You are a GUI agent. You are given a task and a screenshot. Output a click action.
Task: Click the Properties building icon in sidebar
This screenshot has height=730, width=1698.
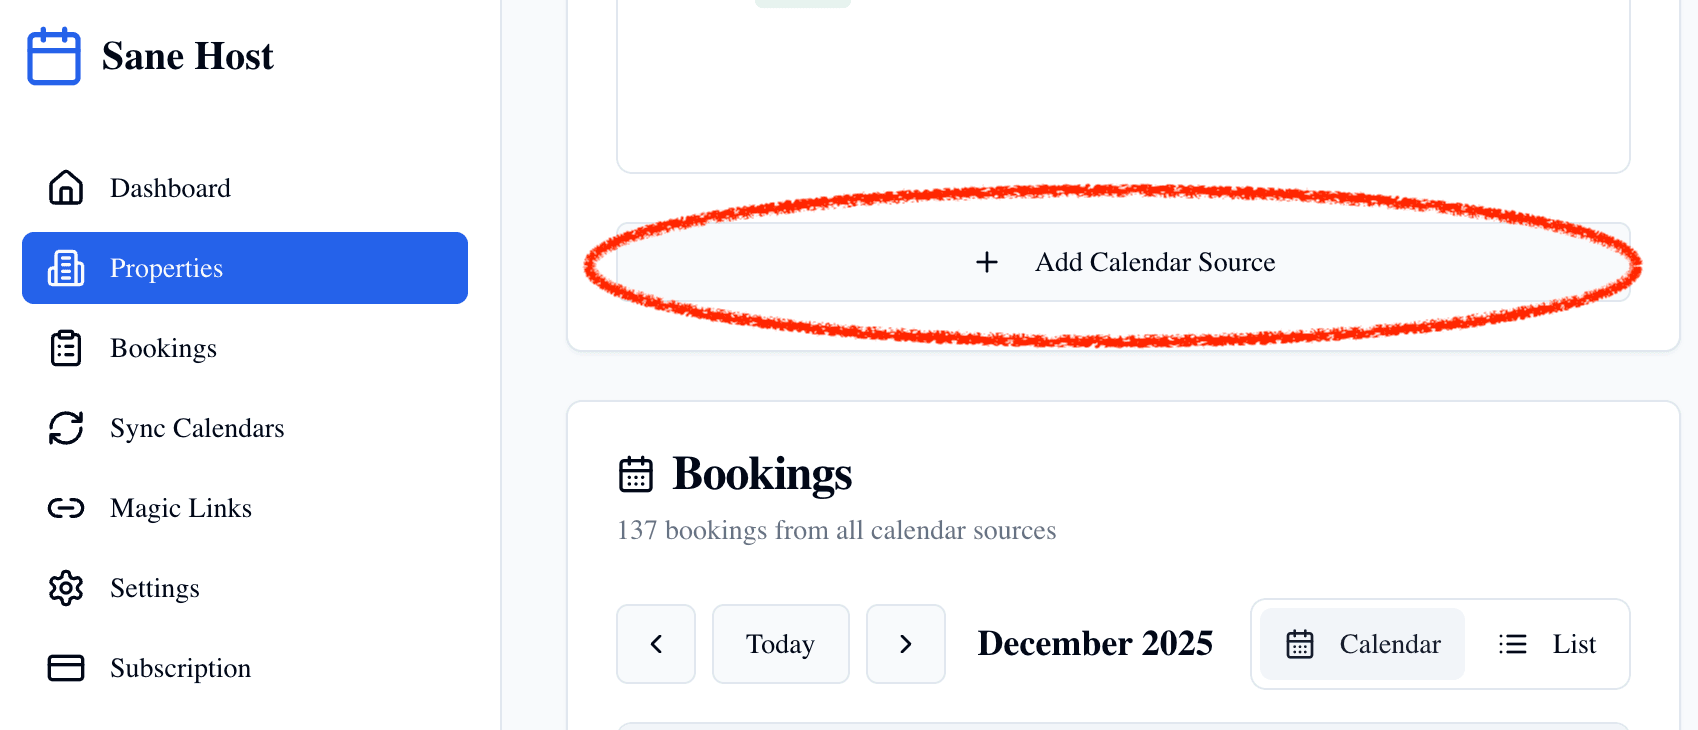pos(65,268)
